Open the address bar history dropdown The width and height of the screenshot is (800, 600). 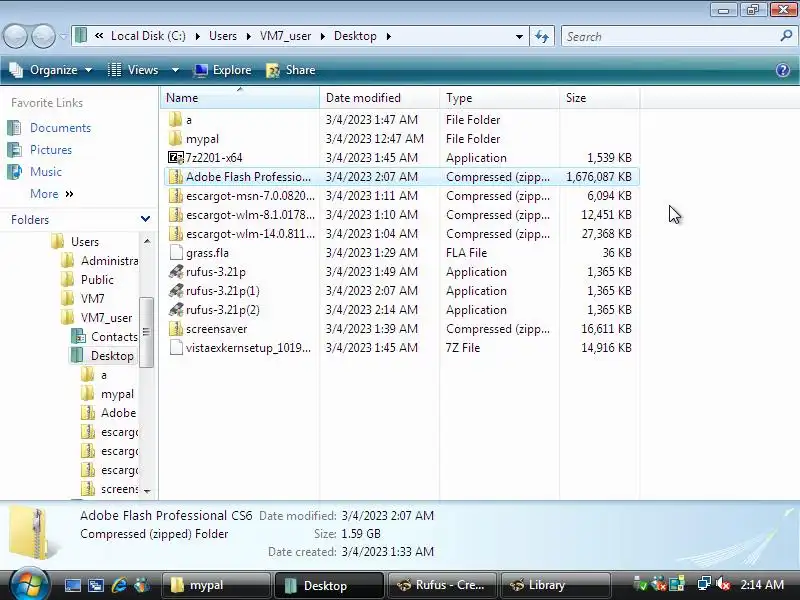coord(519,37)
